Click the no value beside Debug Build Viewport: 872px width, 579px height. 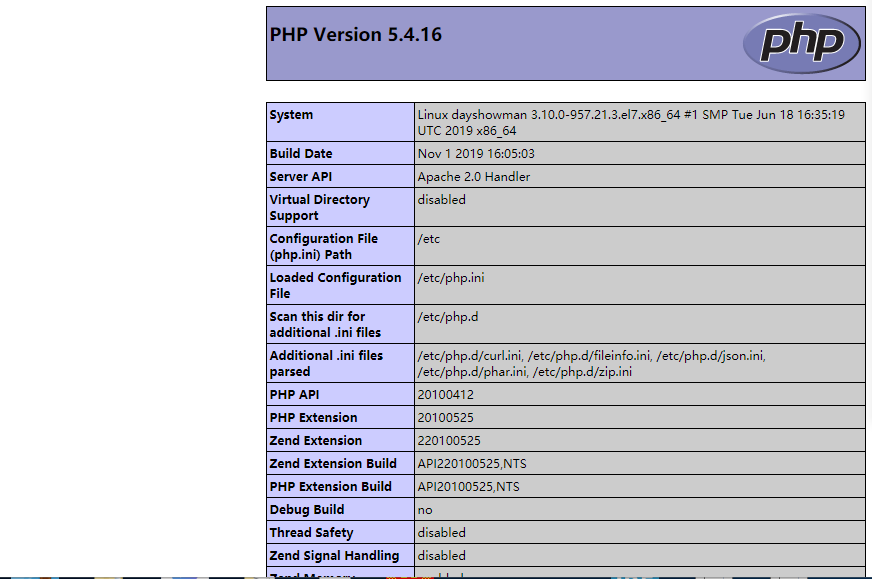coord(423,510)
